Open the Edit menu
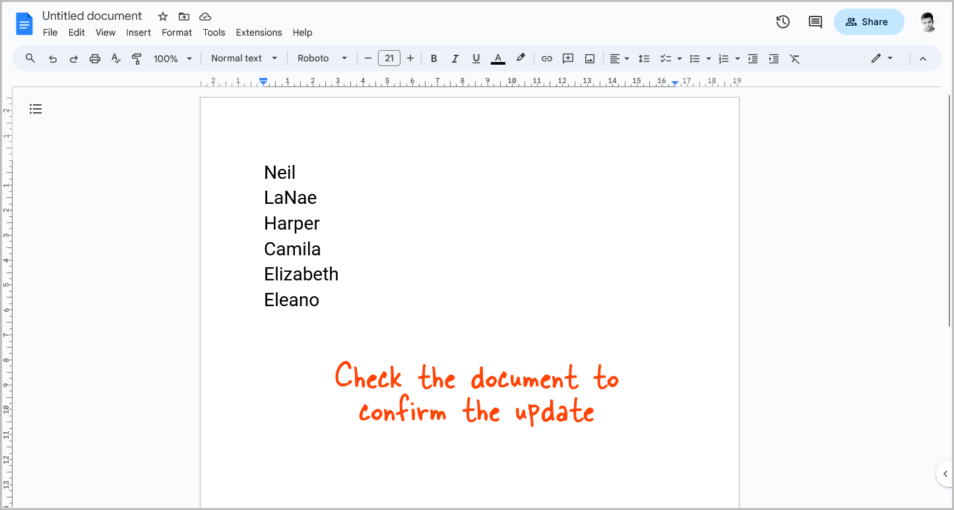Screen dimensions: 954x510 pyautogui.click(x=76, y=33)
